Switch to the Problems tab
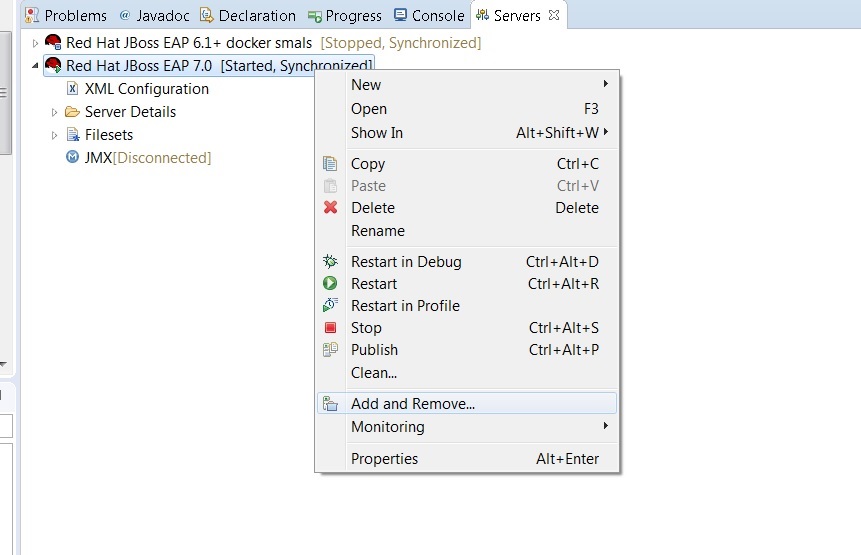Viewport: 861px width, 555px height. (x=66, y=15)
